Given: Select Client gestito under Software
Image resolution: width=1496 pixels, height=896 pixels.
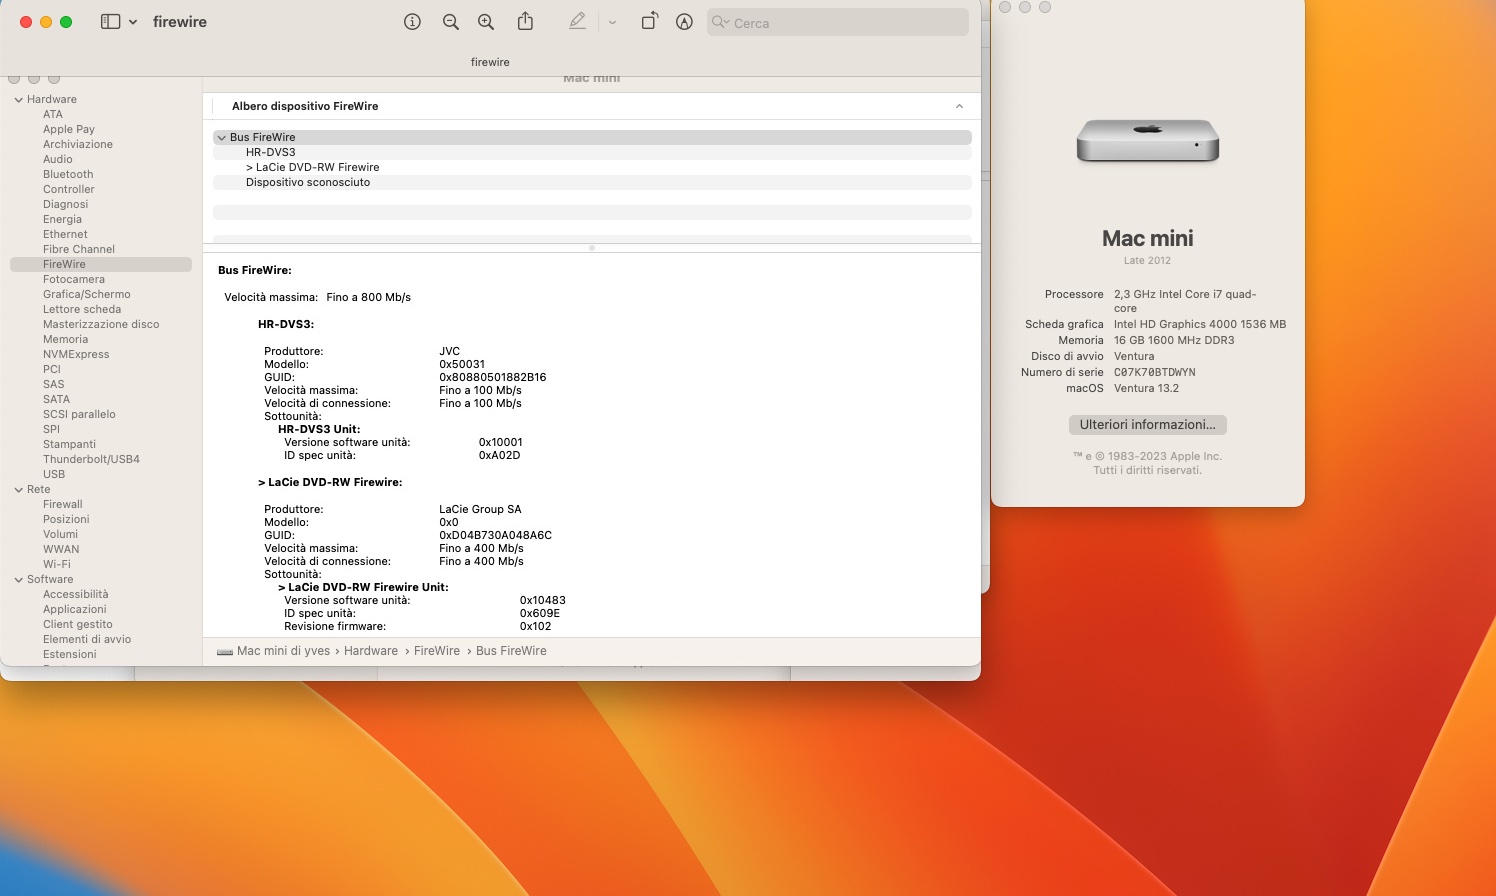Looking at the screenshot, I should click(78, 625).
